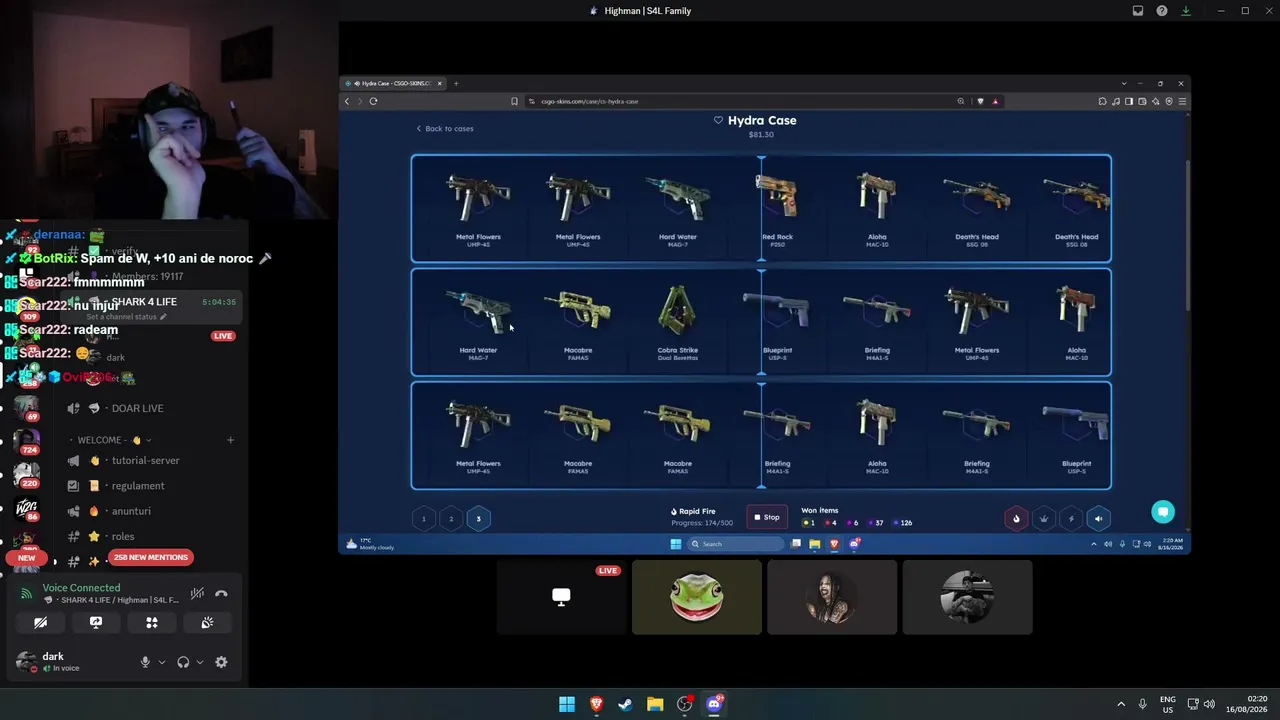The image size is (1280, 720).
Task: Select the Blueprint USP-S skin in middle row
Action: pos(777,322)
